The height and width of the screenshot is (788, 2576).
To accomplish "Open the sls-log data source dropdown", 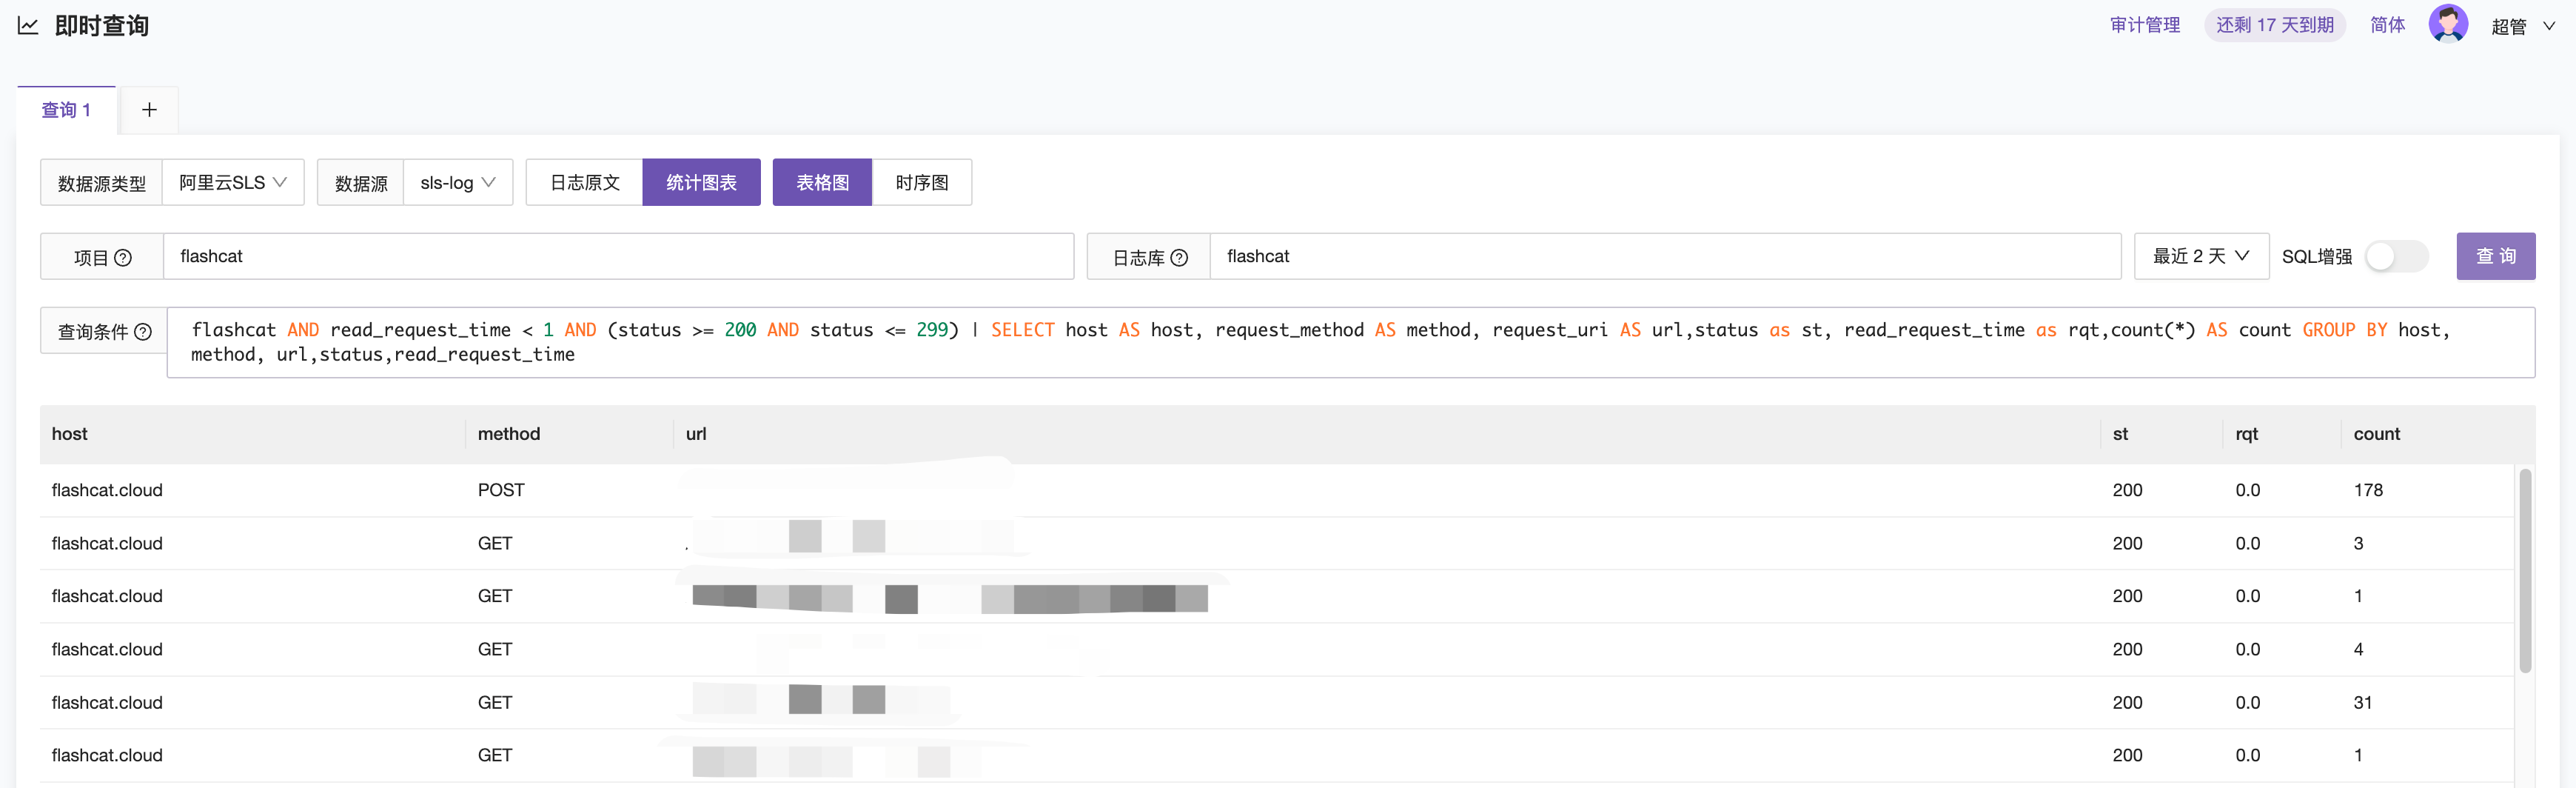I will pos(457,183).
